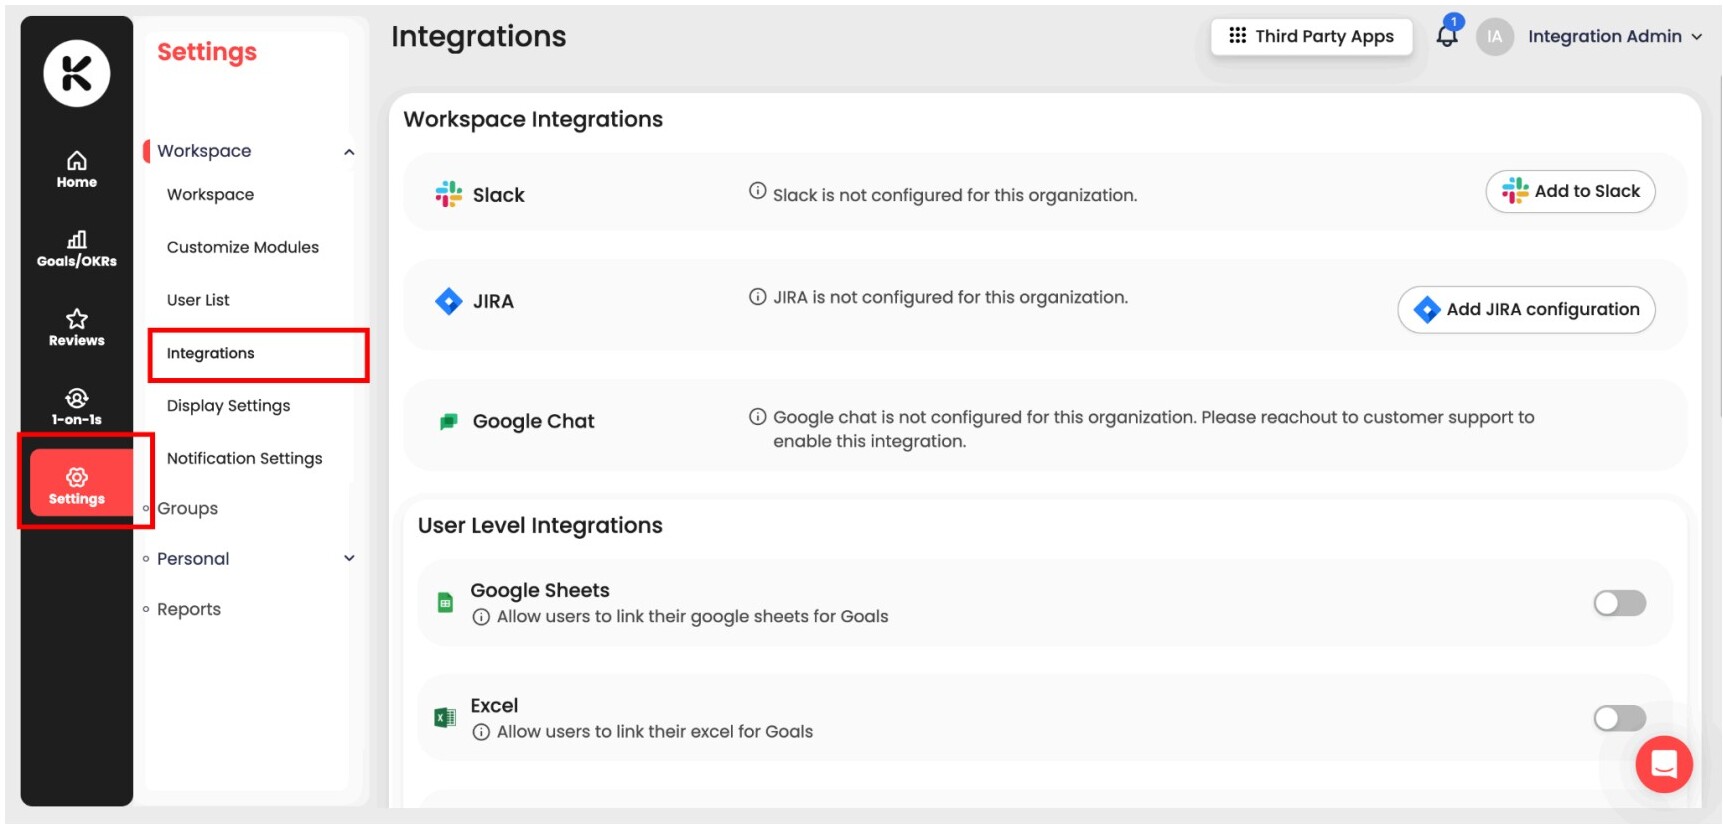
Task: Open the notifications bell
Action: pyautogui.click(x=1446, y=36)
